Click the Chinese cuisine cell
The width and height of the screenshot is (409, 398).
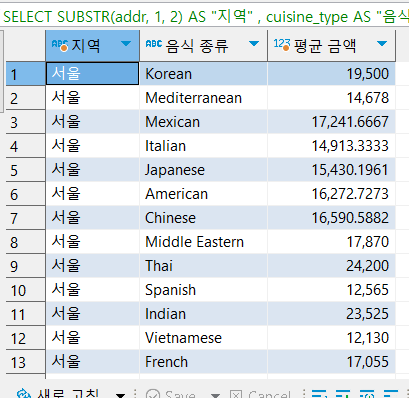pyautogui.click(x=204, y=218)
